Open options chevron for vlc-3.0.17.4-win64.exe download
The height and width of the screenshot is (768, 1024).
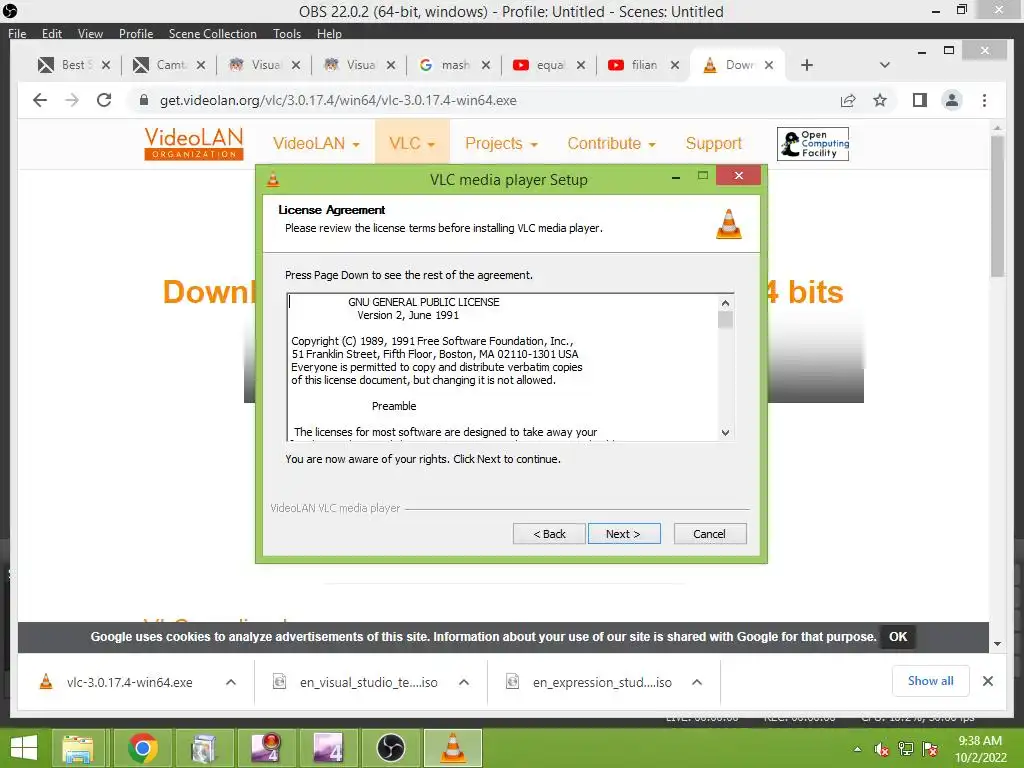(231, 682)
